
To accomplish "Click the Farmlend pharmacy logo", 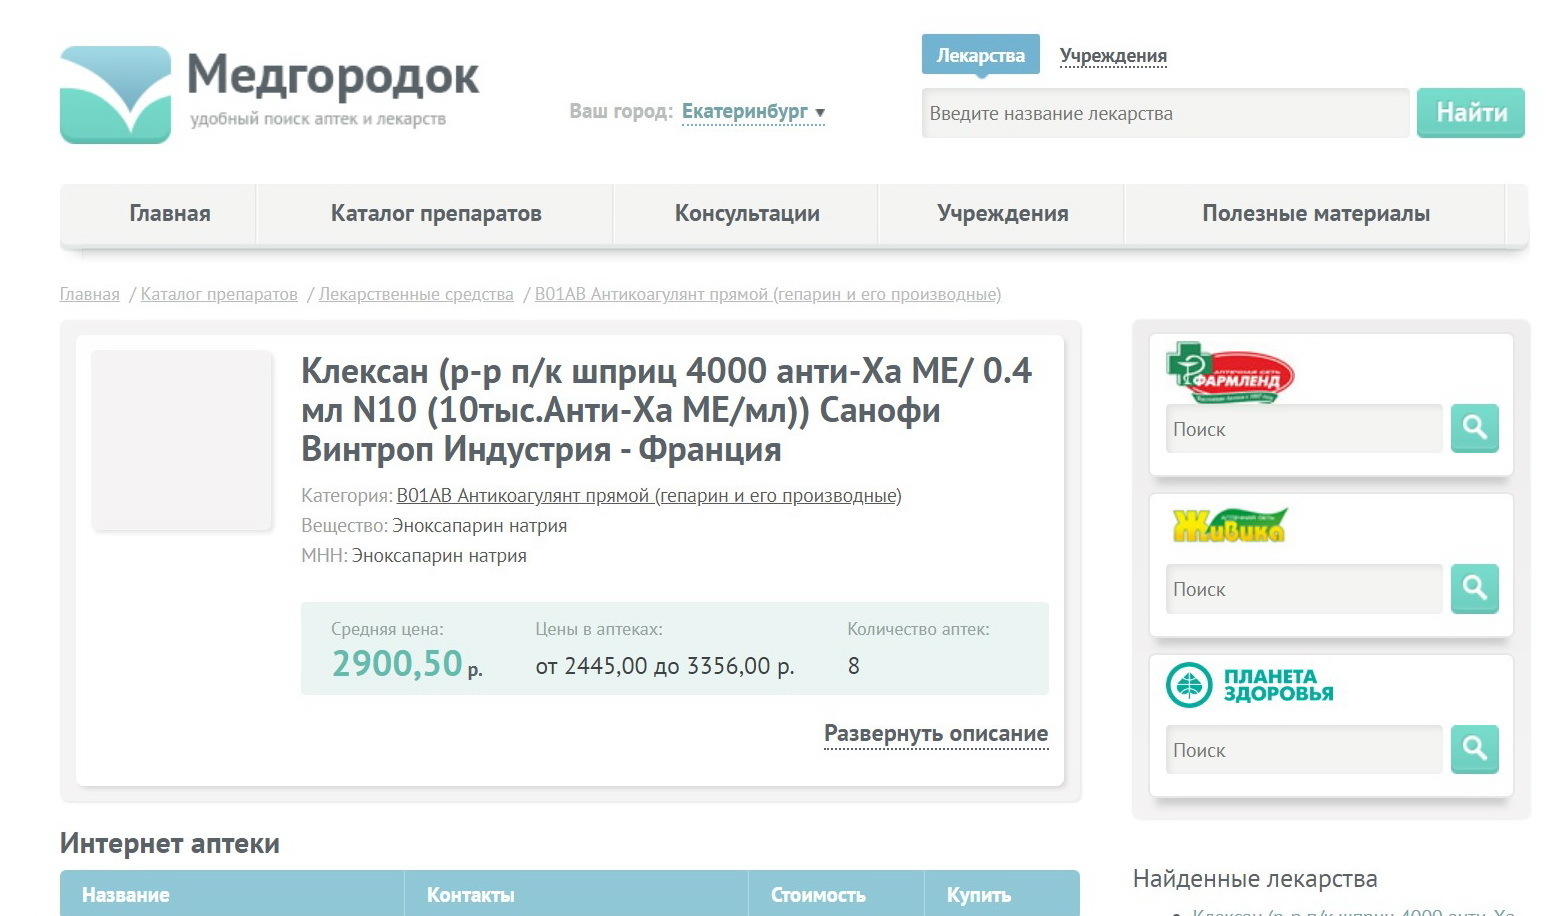I will pos(1230,373).
